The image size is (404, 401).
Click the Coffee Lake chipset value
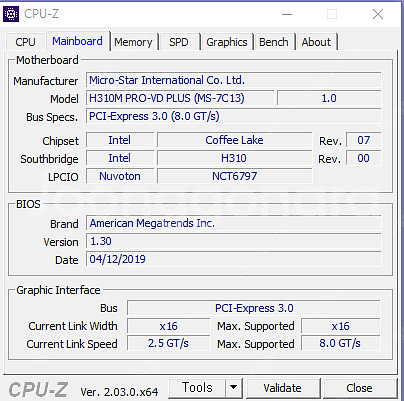click(x=234, y=140)
